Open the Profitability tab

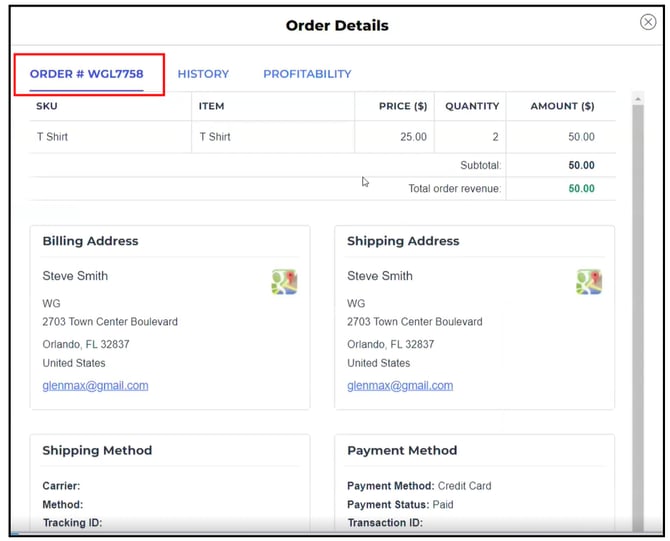point(307,74)
